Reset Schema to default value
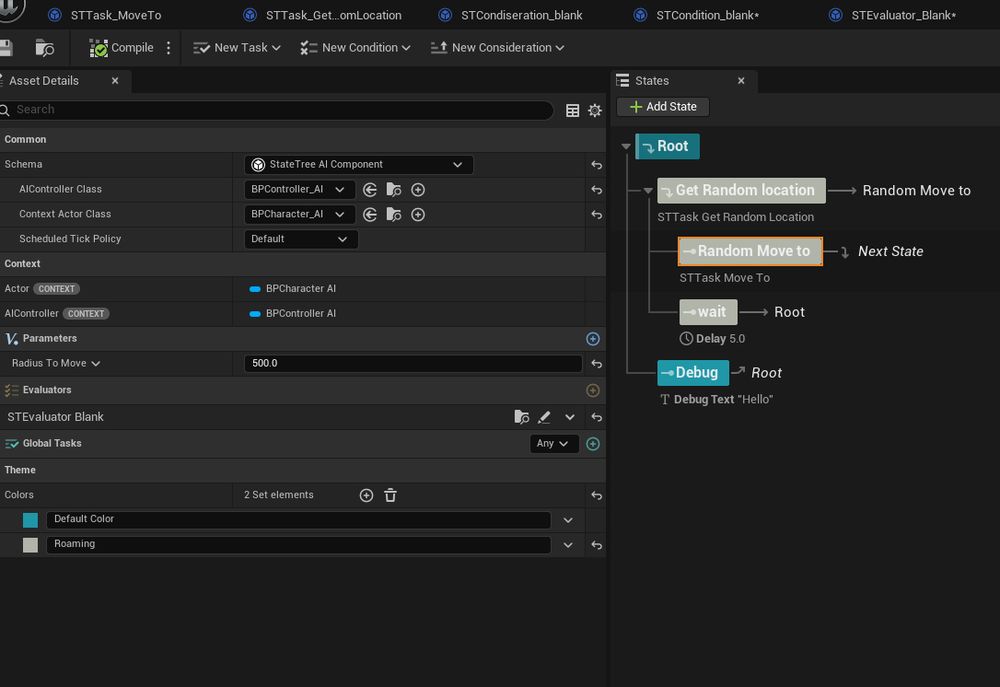 (x=596, y=165)
